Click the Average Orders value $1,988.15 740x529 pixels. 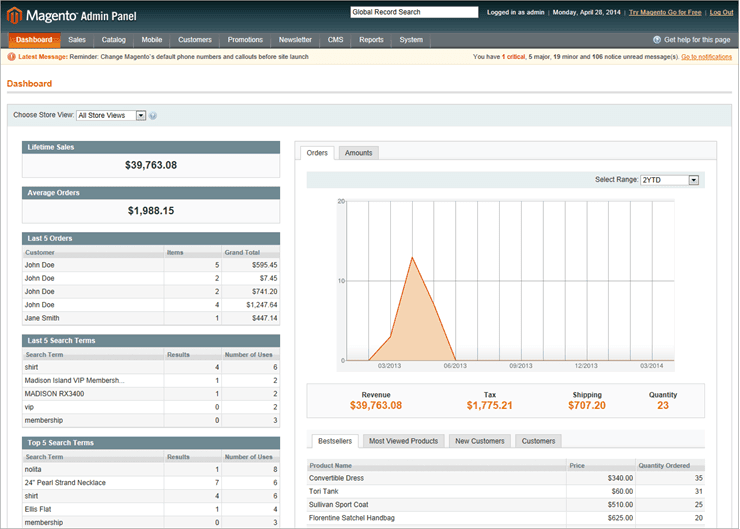[151, 211]
